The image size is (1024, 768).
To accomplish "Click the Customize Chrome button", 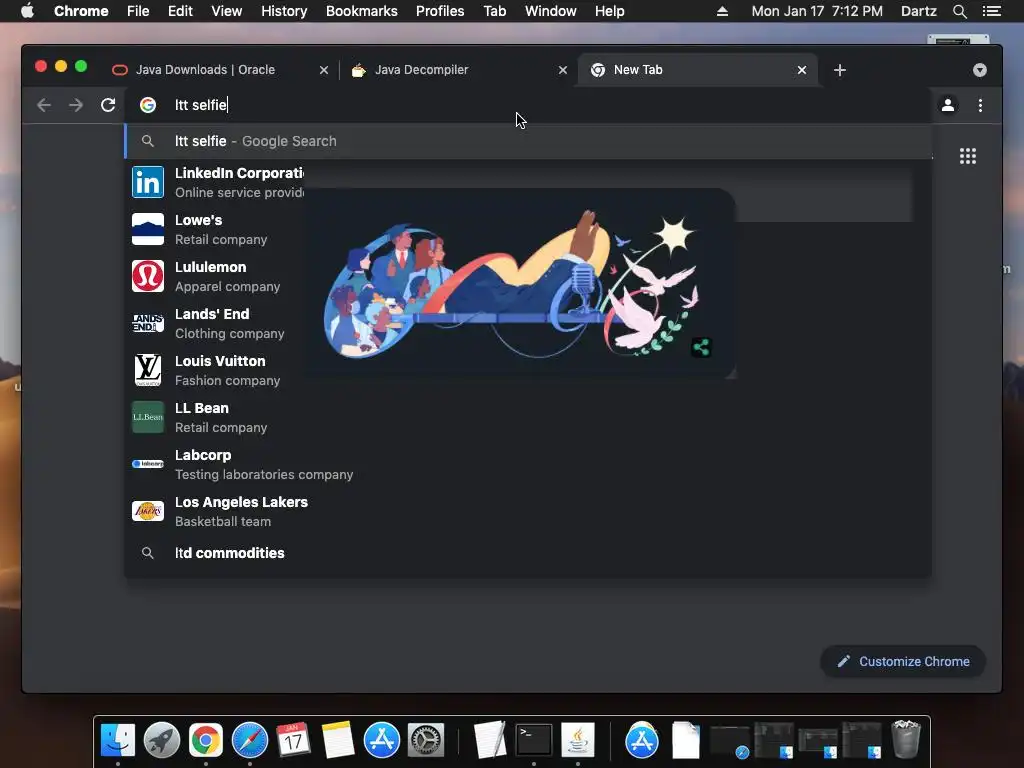I will pyautogui.click(x=903, y=662).
